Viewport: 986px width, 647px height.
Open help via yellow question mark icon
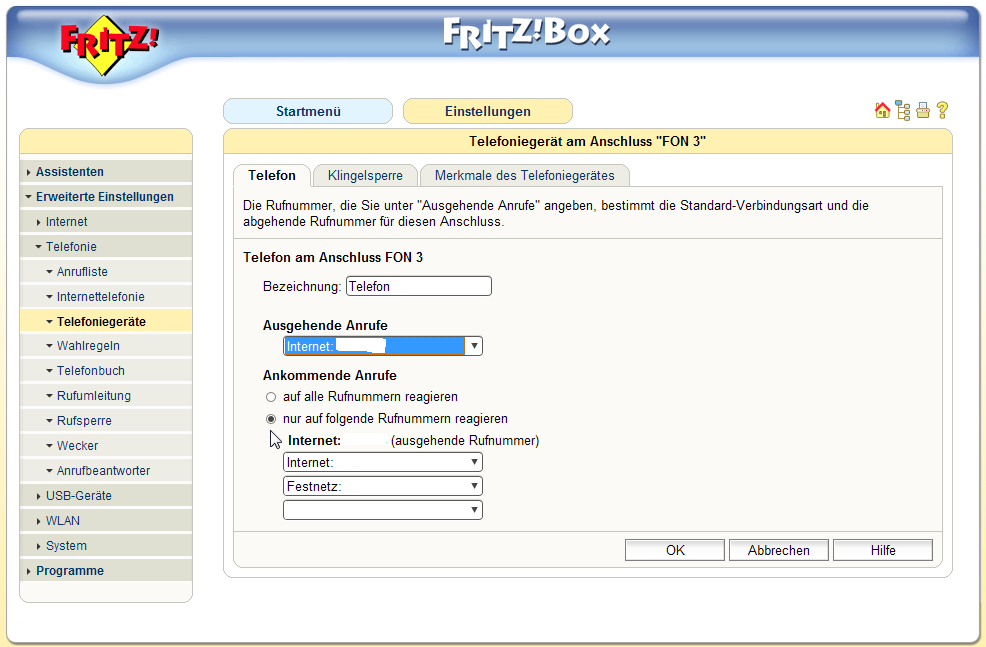tap(942, 111)
